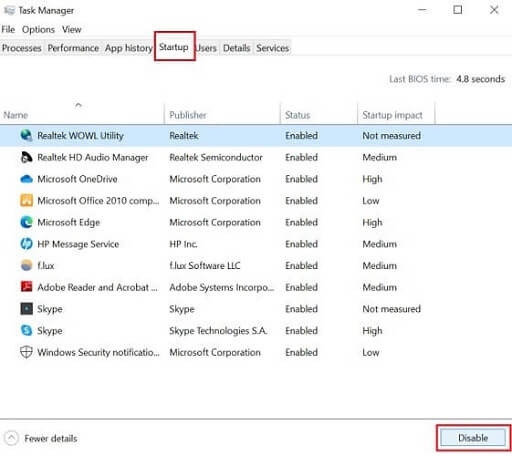Switch to the Services tab
512x456 pixels.
coord(272,48)
